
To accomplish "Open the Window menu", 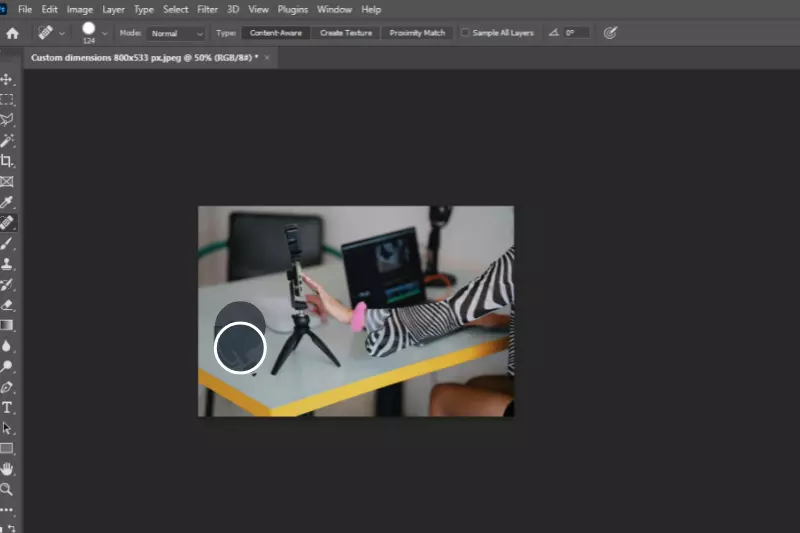I will click(x=334, y=10).
